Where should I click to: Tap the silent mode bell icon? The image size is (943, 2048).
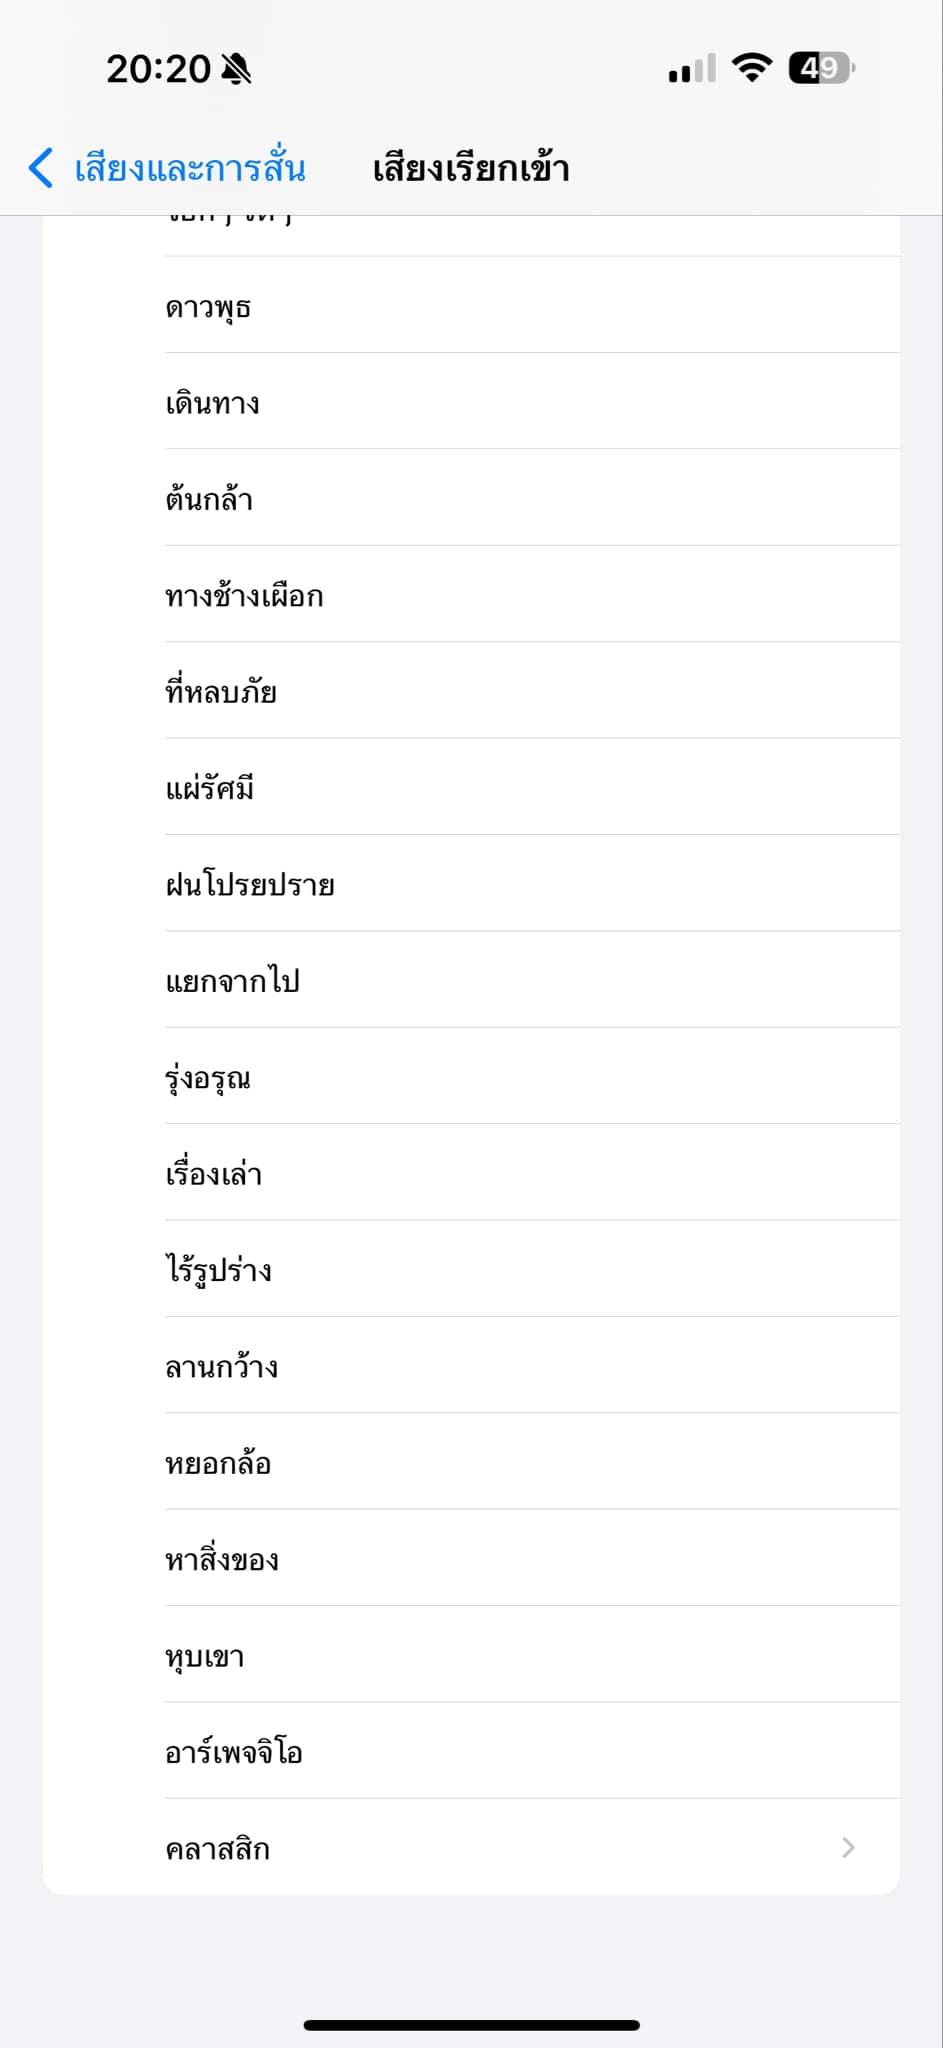coord(237,69)
